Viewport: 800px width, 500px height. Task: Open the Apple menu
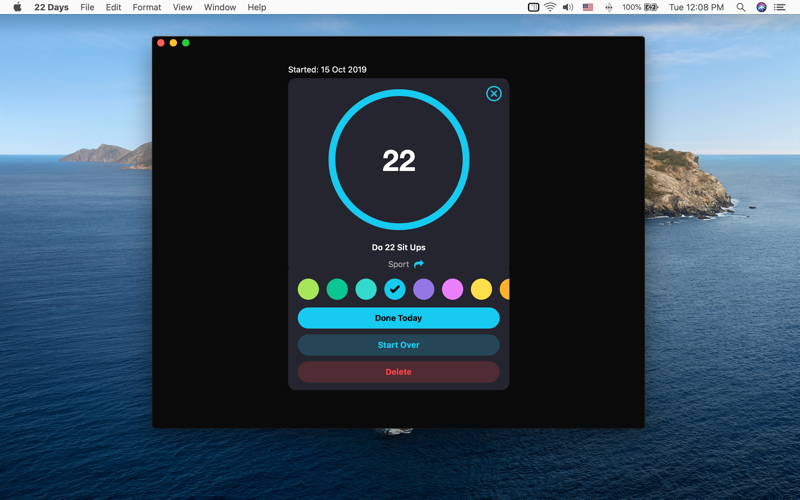click(17, 7)
